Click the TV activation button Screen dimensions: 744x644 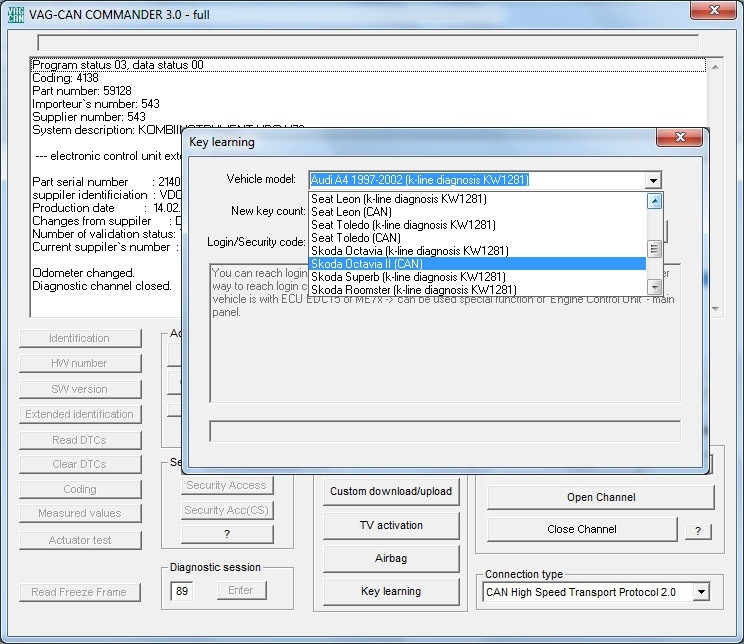coord(391,525)
